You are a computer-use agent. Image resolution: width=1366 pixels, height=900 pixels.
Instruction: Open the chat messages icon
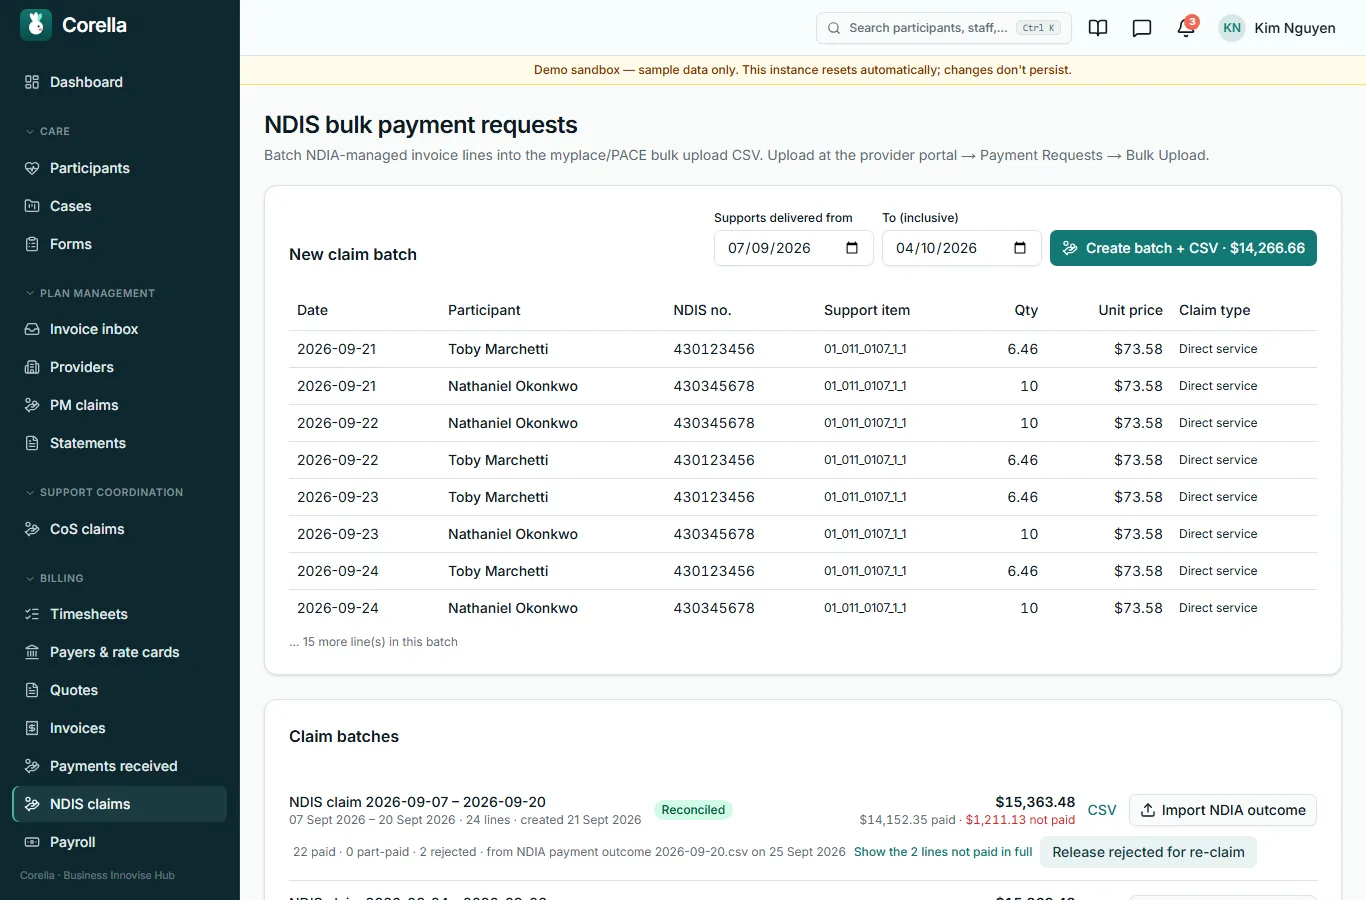pos(1142,28)
